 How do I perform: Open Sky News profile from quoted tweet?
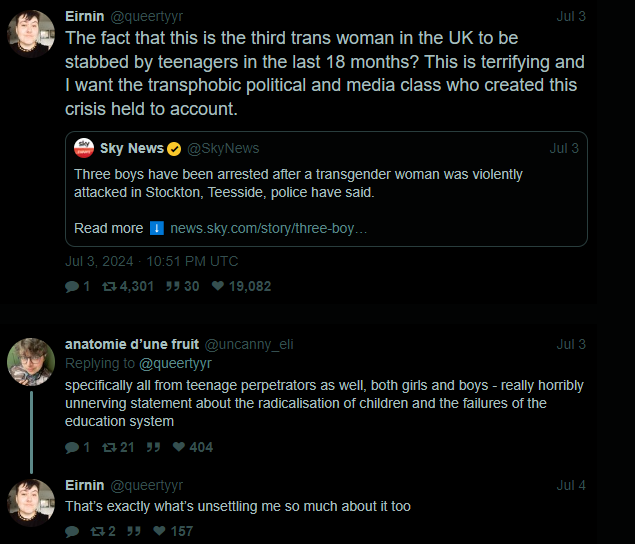pyautogui.click(x=131, y=149)
